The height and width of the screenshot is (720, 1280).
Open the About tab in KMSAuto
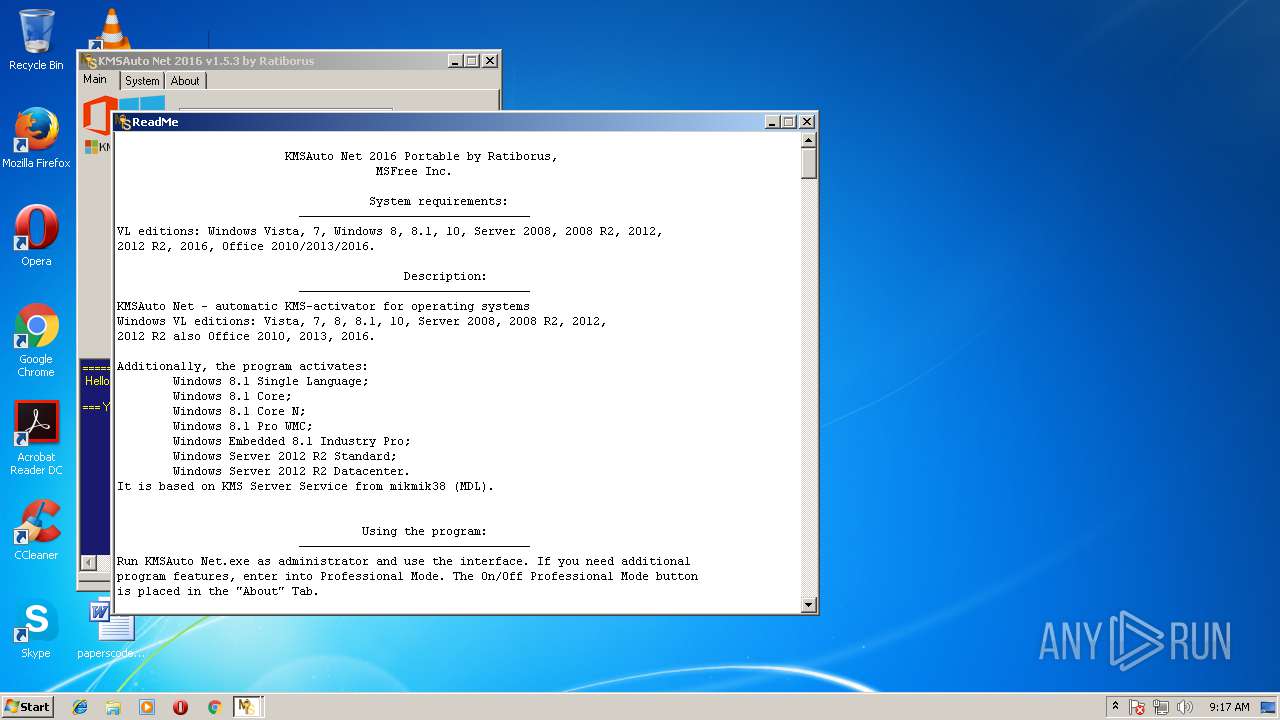(185, 81)
